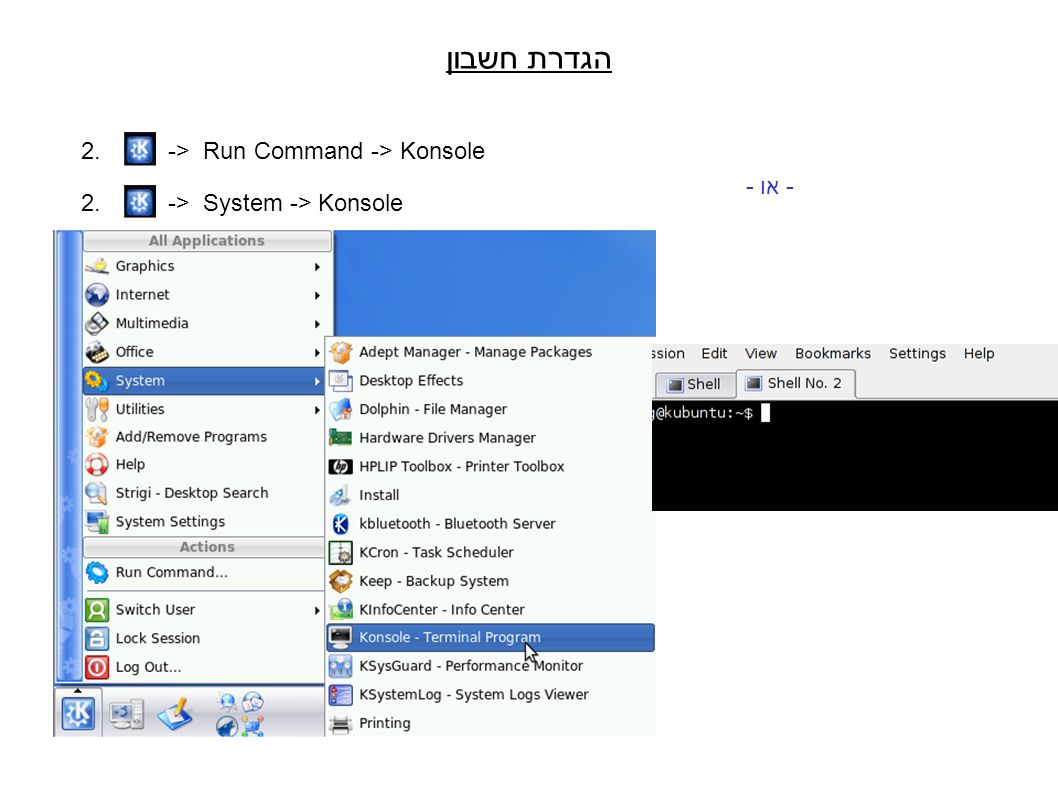The height and width of the screenshot is (793, 1058).
Task: Launch Konsole - Terminal Program entry
Action: pos(491,637)
